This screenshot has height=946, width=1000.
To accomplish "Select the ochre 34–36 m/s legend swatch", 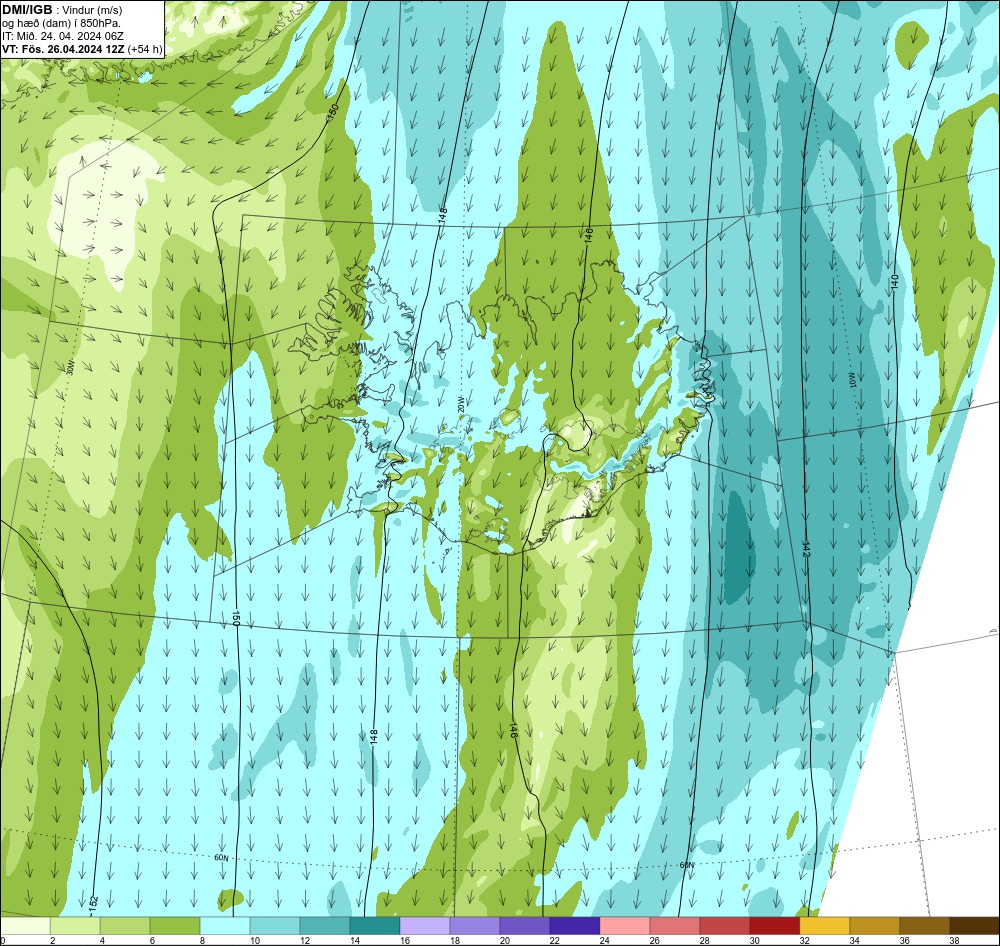I will [874, 926].
